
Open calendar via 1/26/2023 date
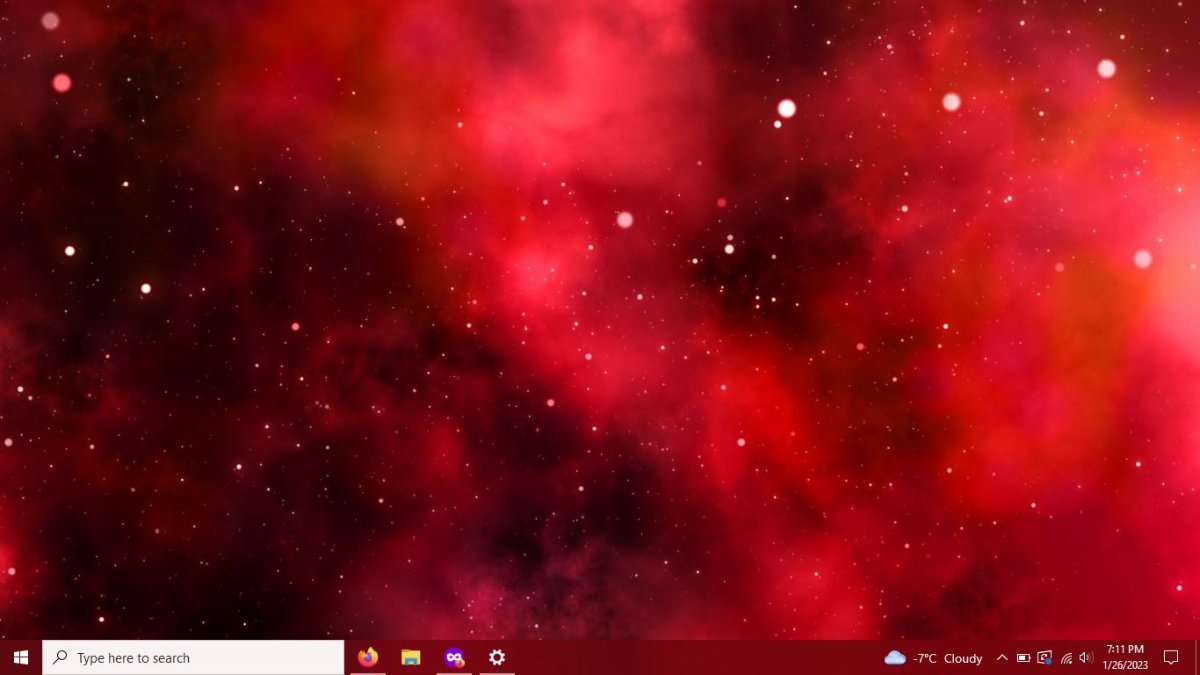[x=1125, y=665]
